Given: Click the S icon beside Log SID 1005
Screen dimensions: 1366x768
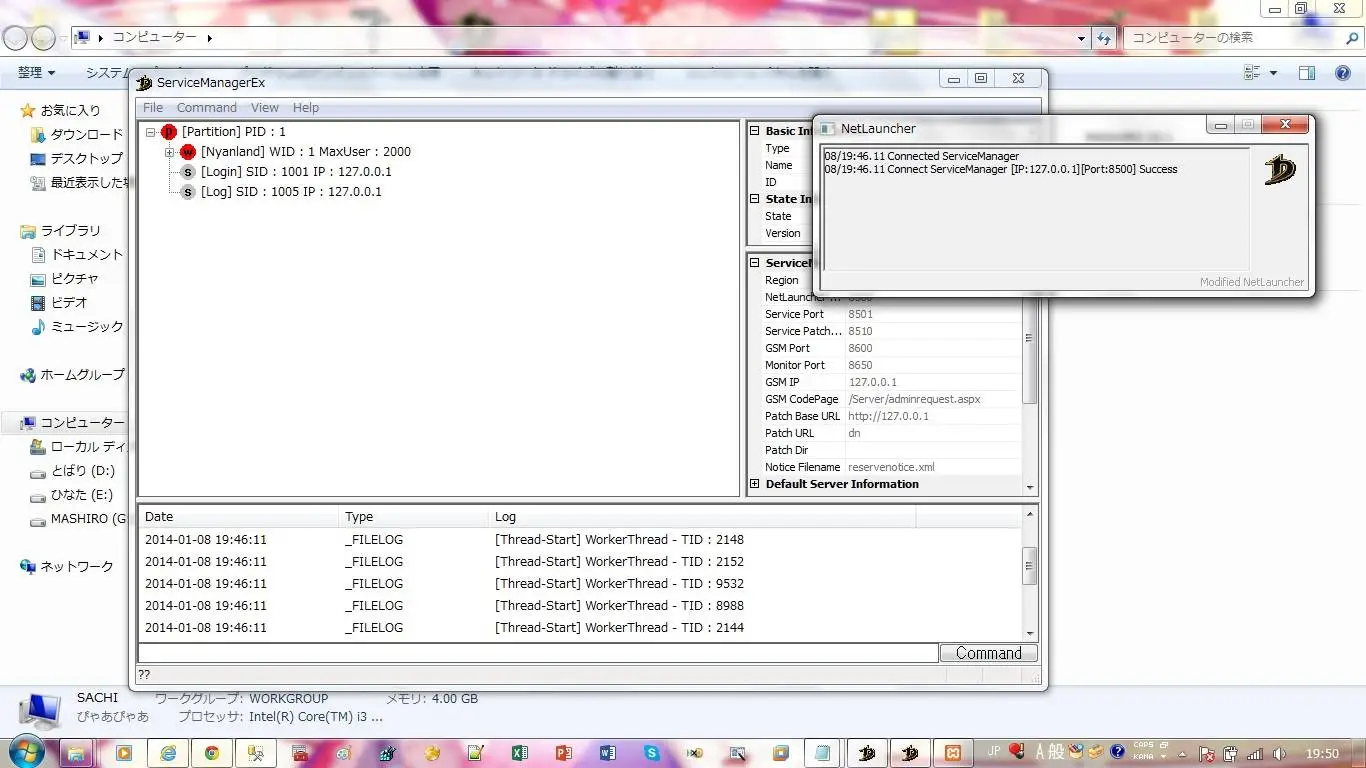Looking at the screenshot, I should click(188, 192).
